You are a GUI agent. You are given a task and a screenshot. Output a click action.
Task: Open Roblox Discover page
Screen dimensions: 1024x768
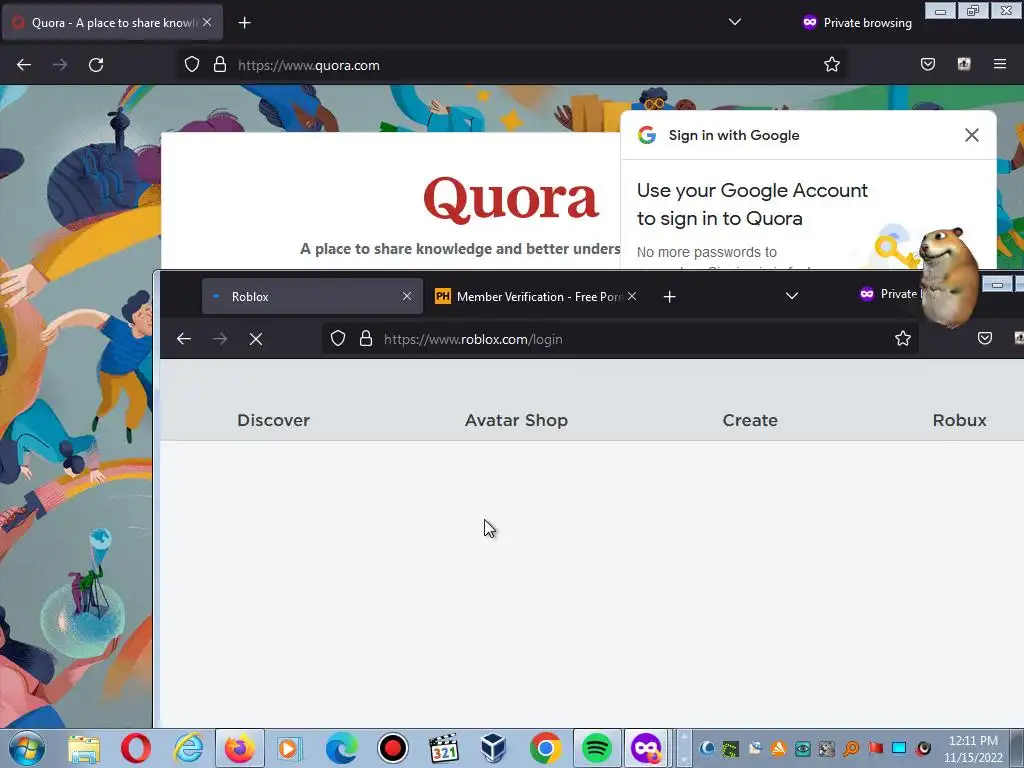(x=273, y=420)
